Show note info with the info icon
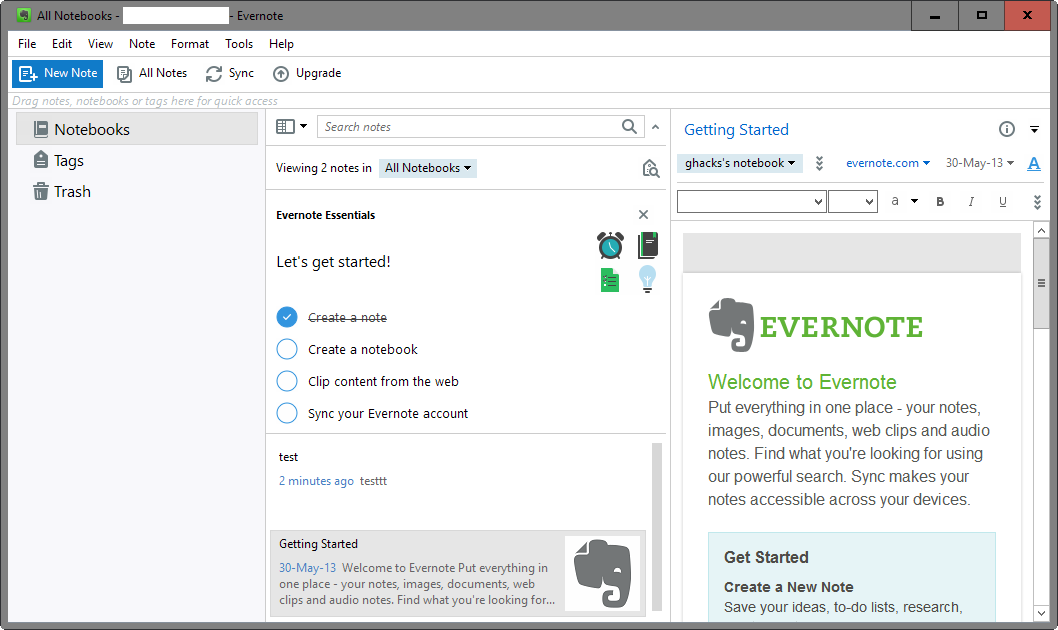Viewport: 1058px width, 630px height. point(1006,129)
